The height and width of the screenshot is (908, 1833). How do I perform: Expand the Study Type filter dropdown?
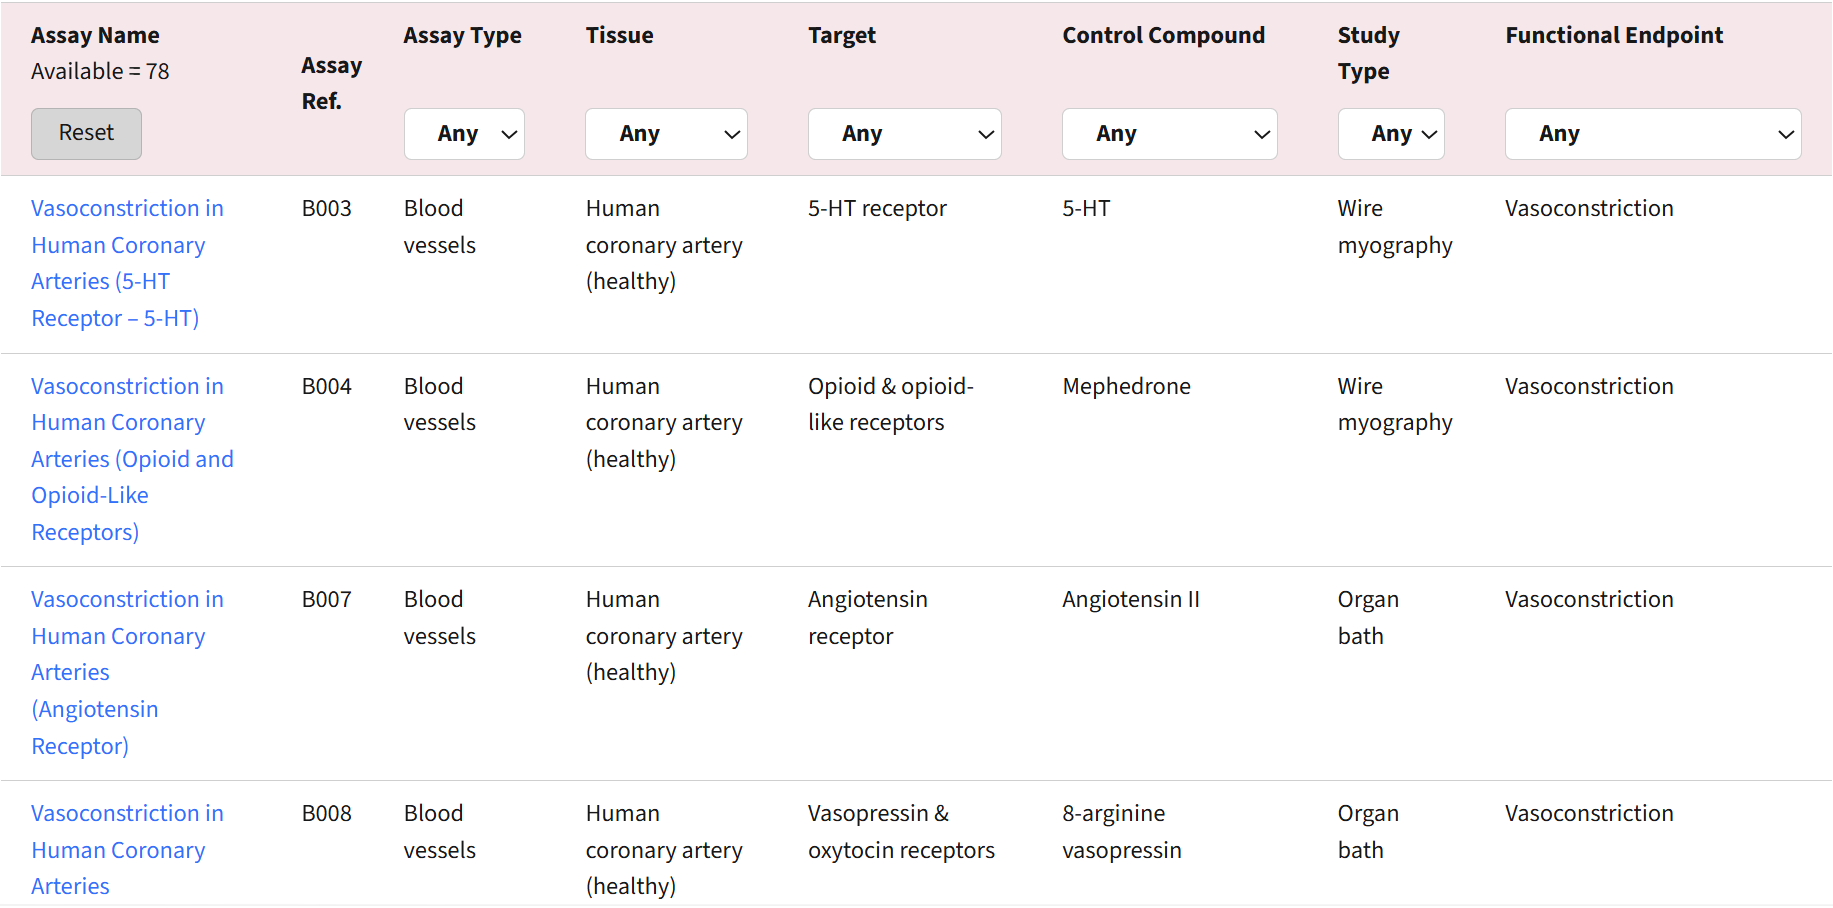pos(1391,134)
